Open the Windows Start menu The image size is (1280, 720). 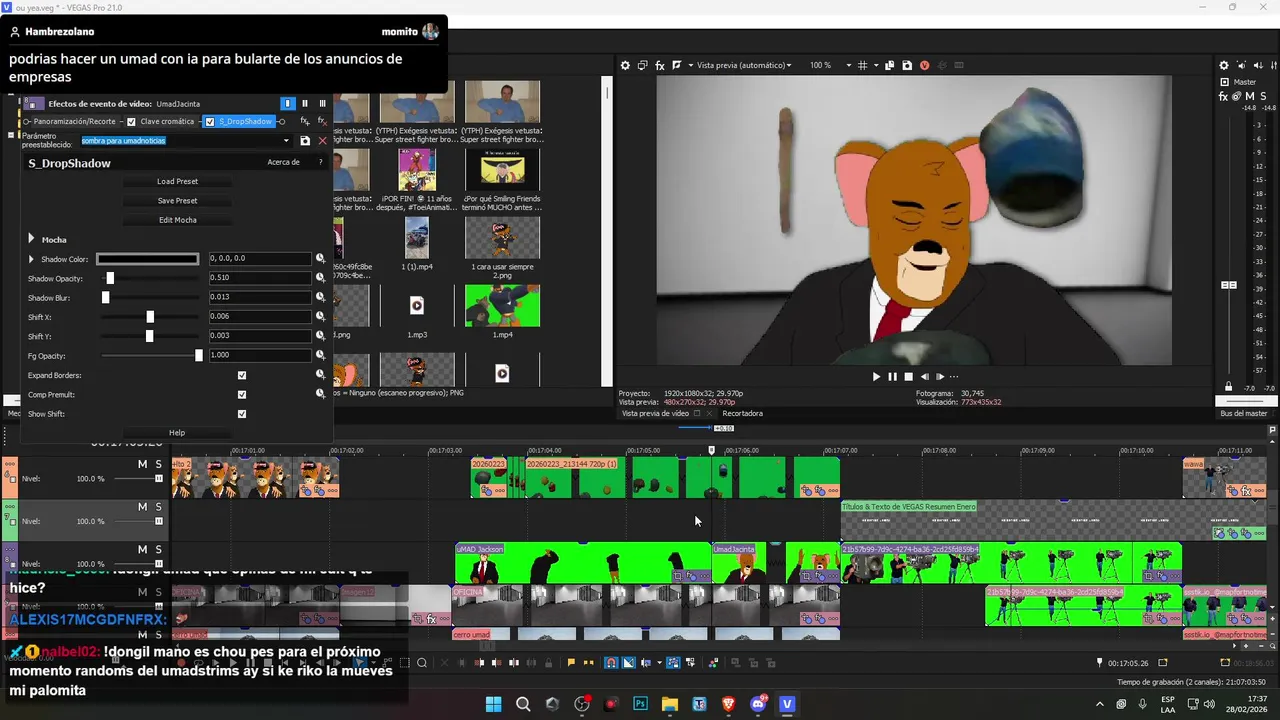click(493, 704)
